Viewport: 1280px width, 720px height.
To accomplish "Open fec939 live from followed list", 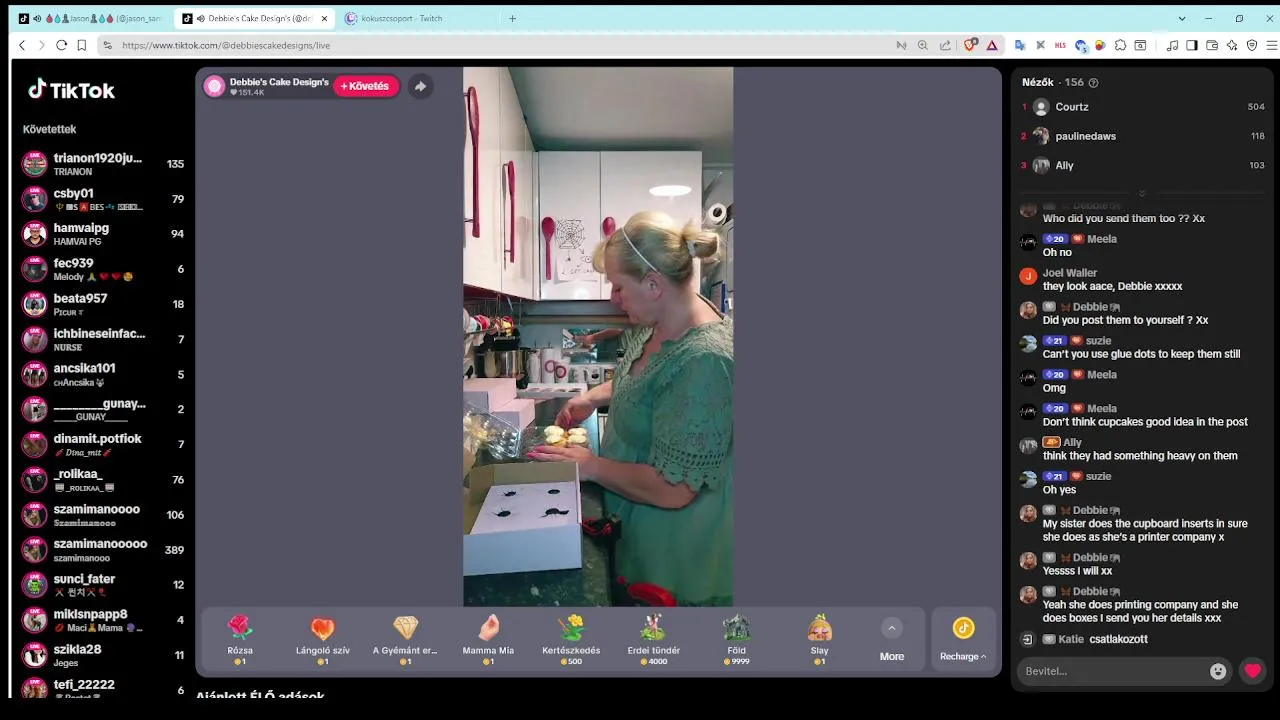I will tap(104, 269).
